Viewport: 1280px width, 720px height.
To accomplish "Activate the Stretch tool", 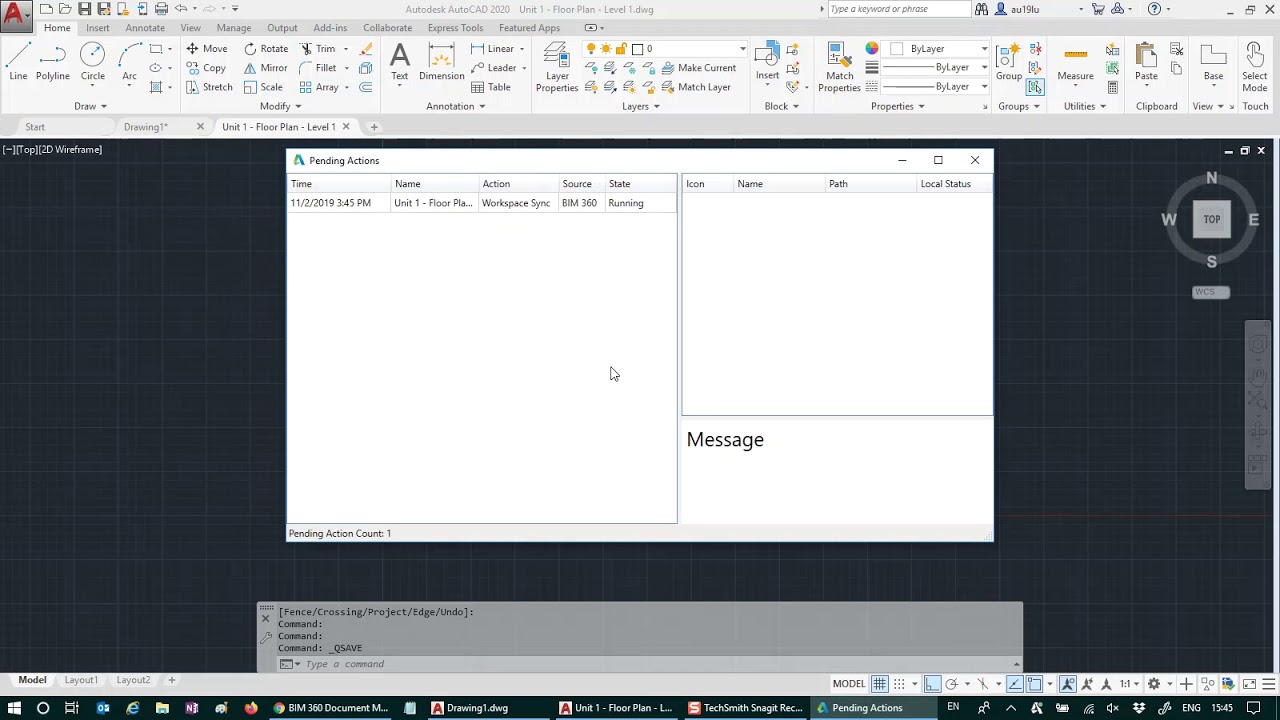I will (x=209, y=87).
